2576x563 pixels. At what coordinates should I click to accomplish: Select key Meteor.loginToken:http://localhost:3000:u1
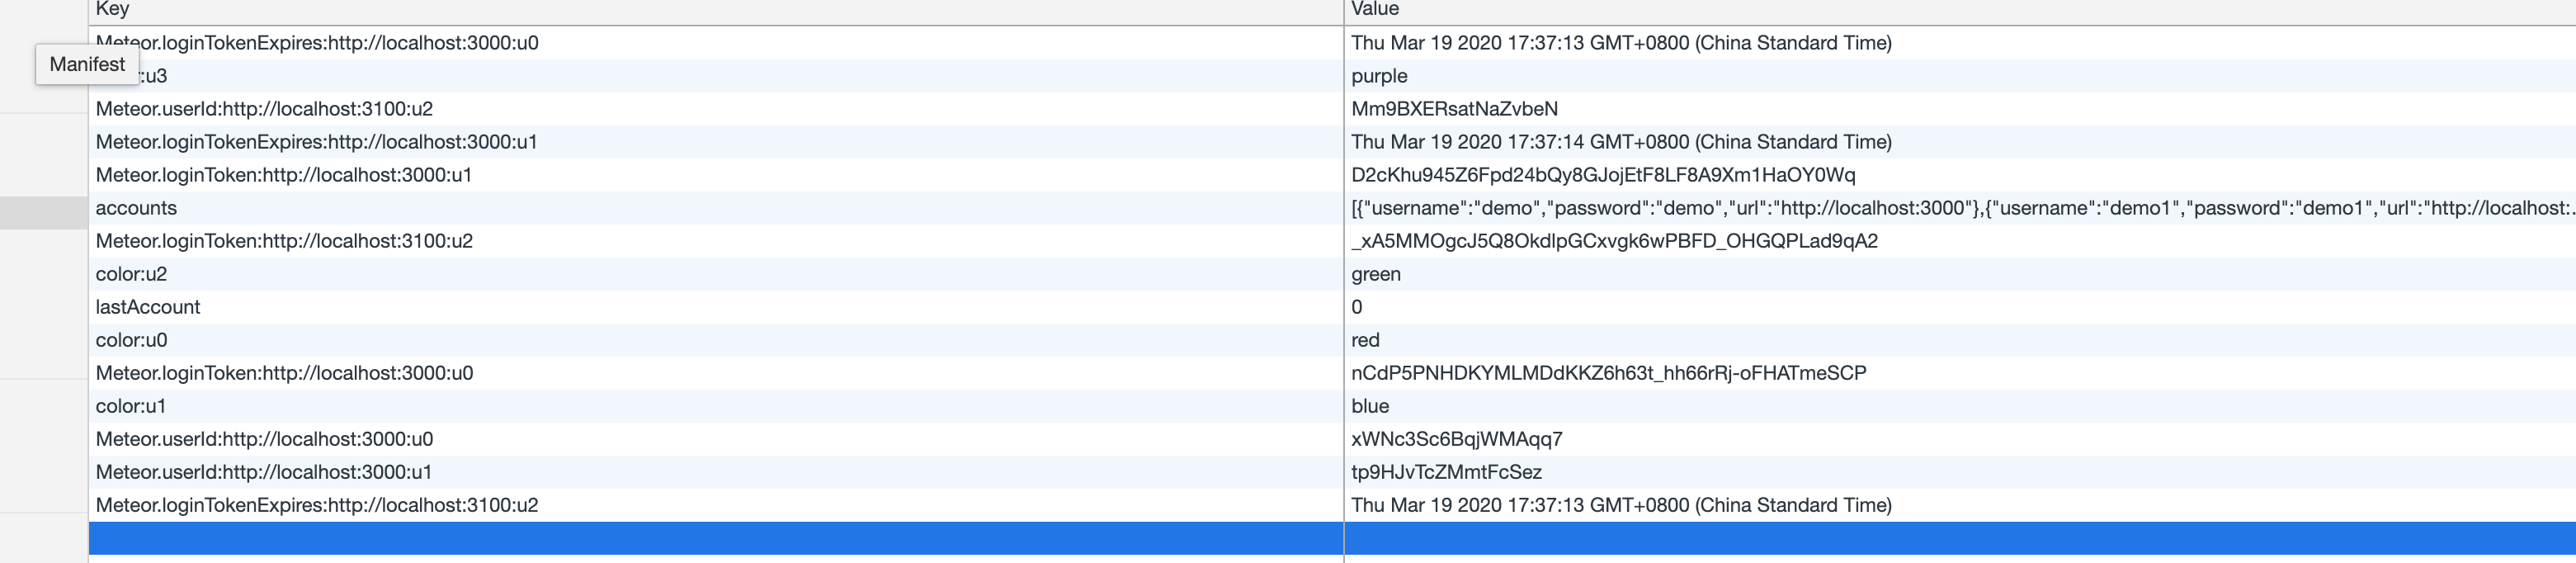coord(283,175)
